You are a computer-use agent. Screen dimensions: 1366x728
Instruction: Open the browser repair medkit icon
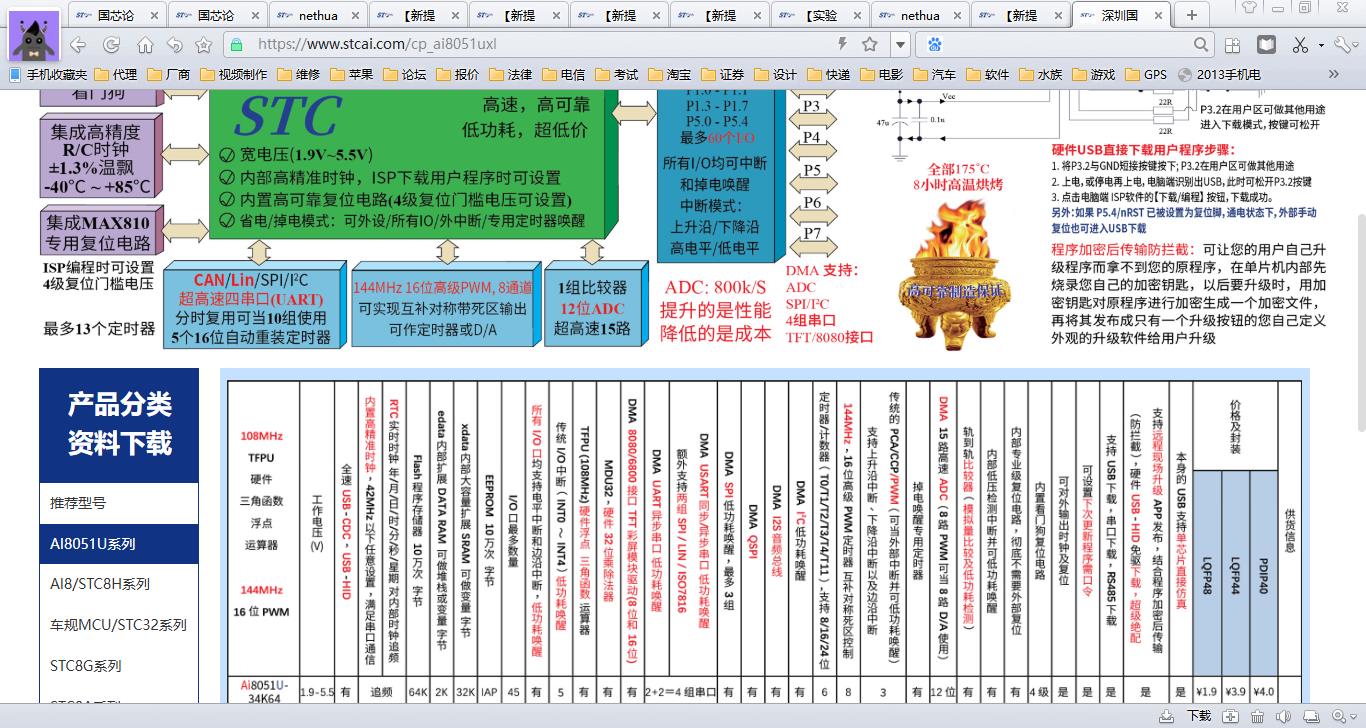[1231, 717]
